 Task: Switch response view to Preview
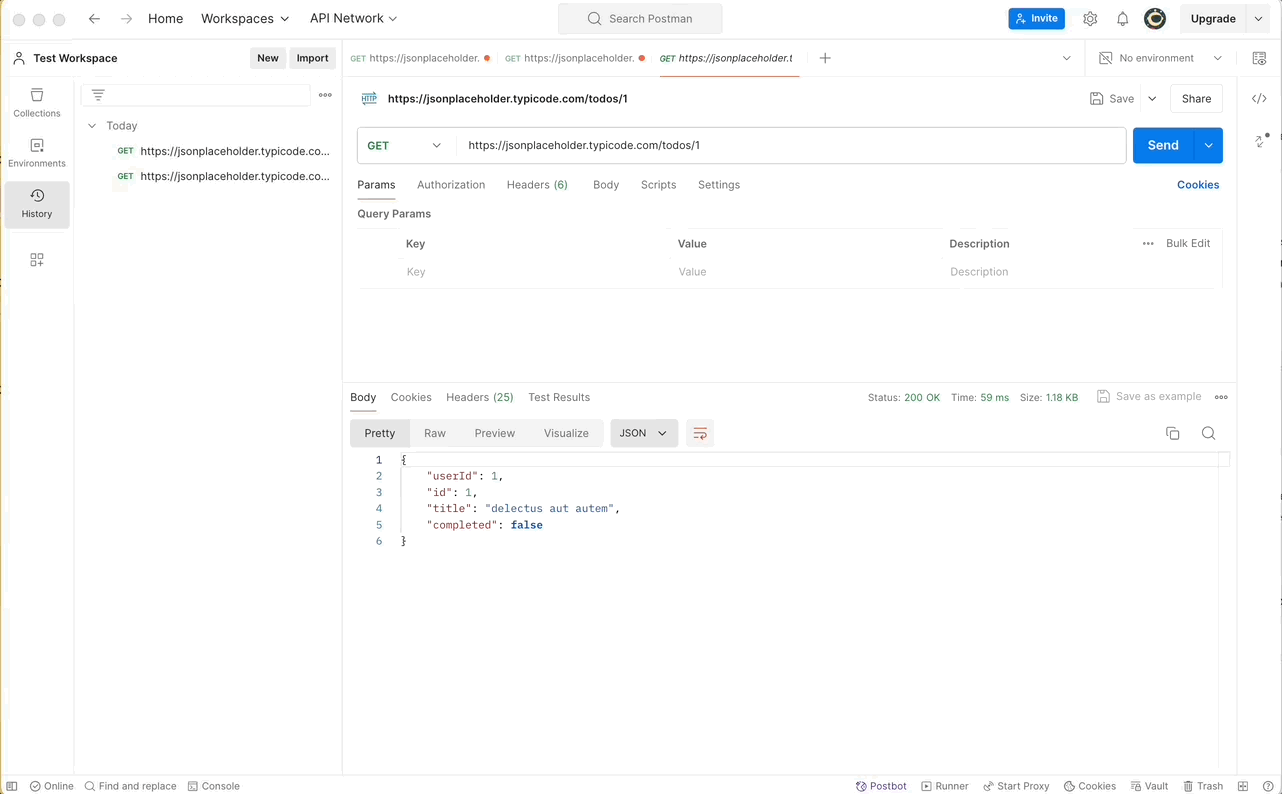(x=495, y=433)
